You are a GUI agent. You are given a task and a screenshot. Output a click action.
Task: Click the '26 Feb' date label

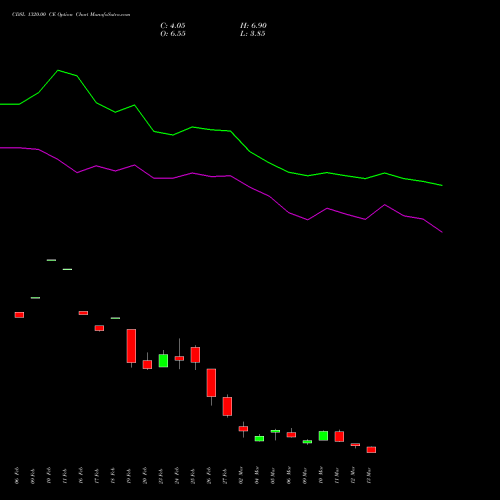[x=209, y=476]
